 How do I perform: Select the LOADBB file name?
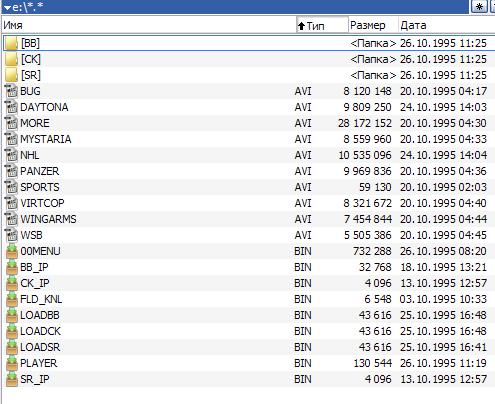coord(40,315)
